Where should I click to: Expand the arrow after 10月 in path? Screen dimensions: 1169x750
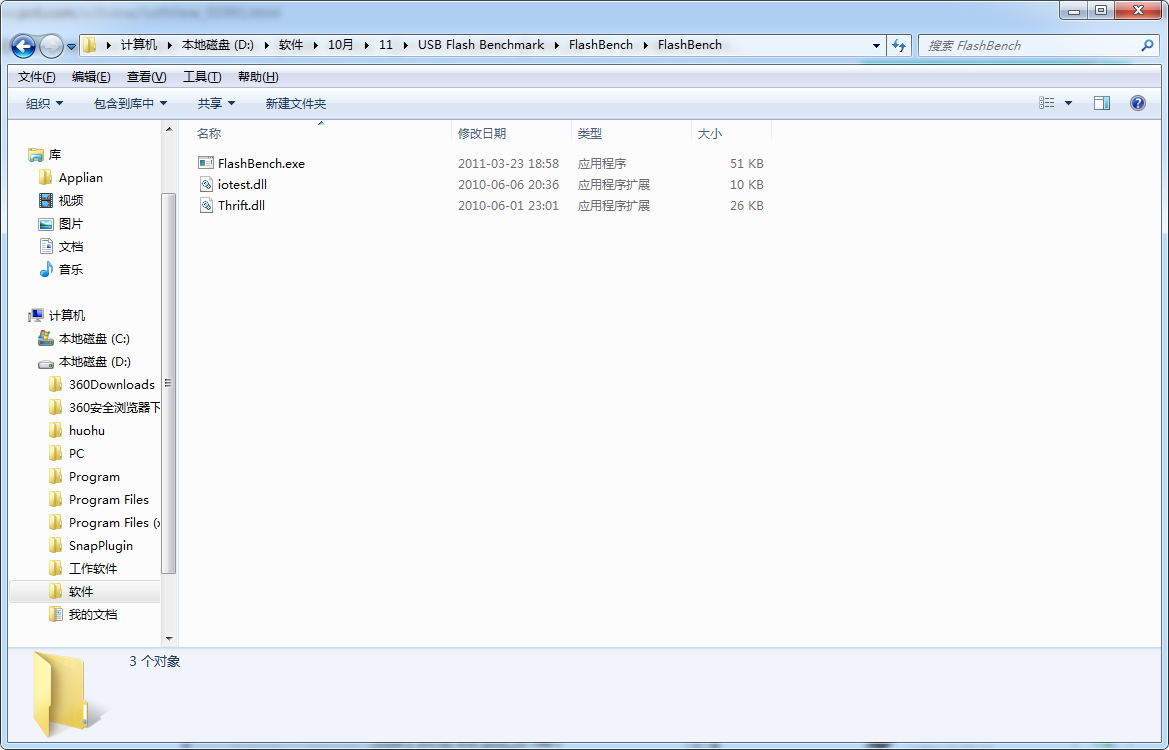pyautogui.click(x=367, y=45)
